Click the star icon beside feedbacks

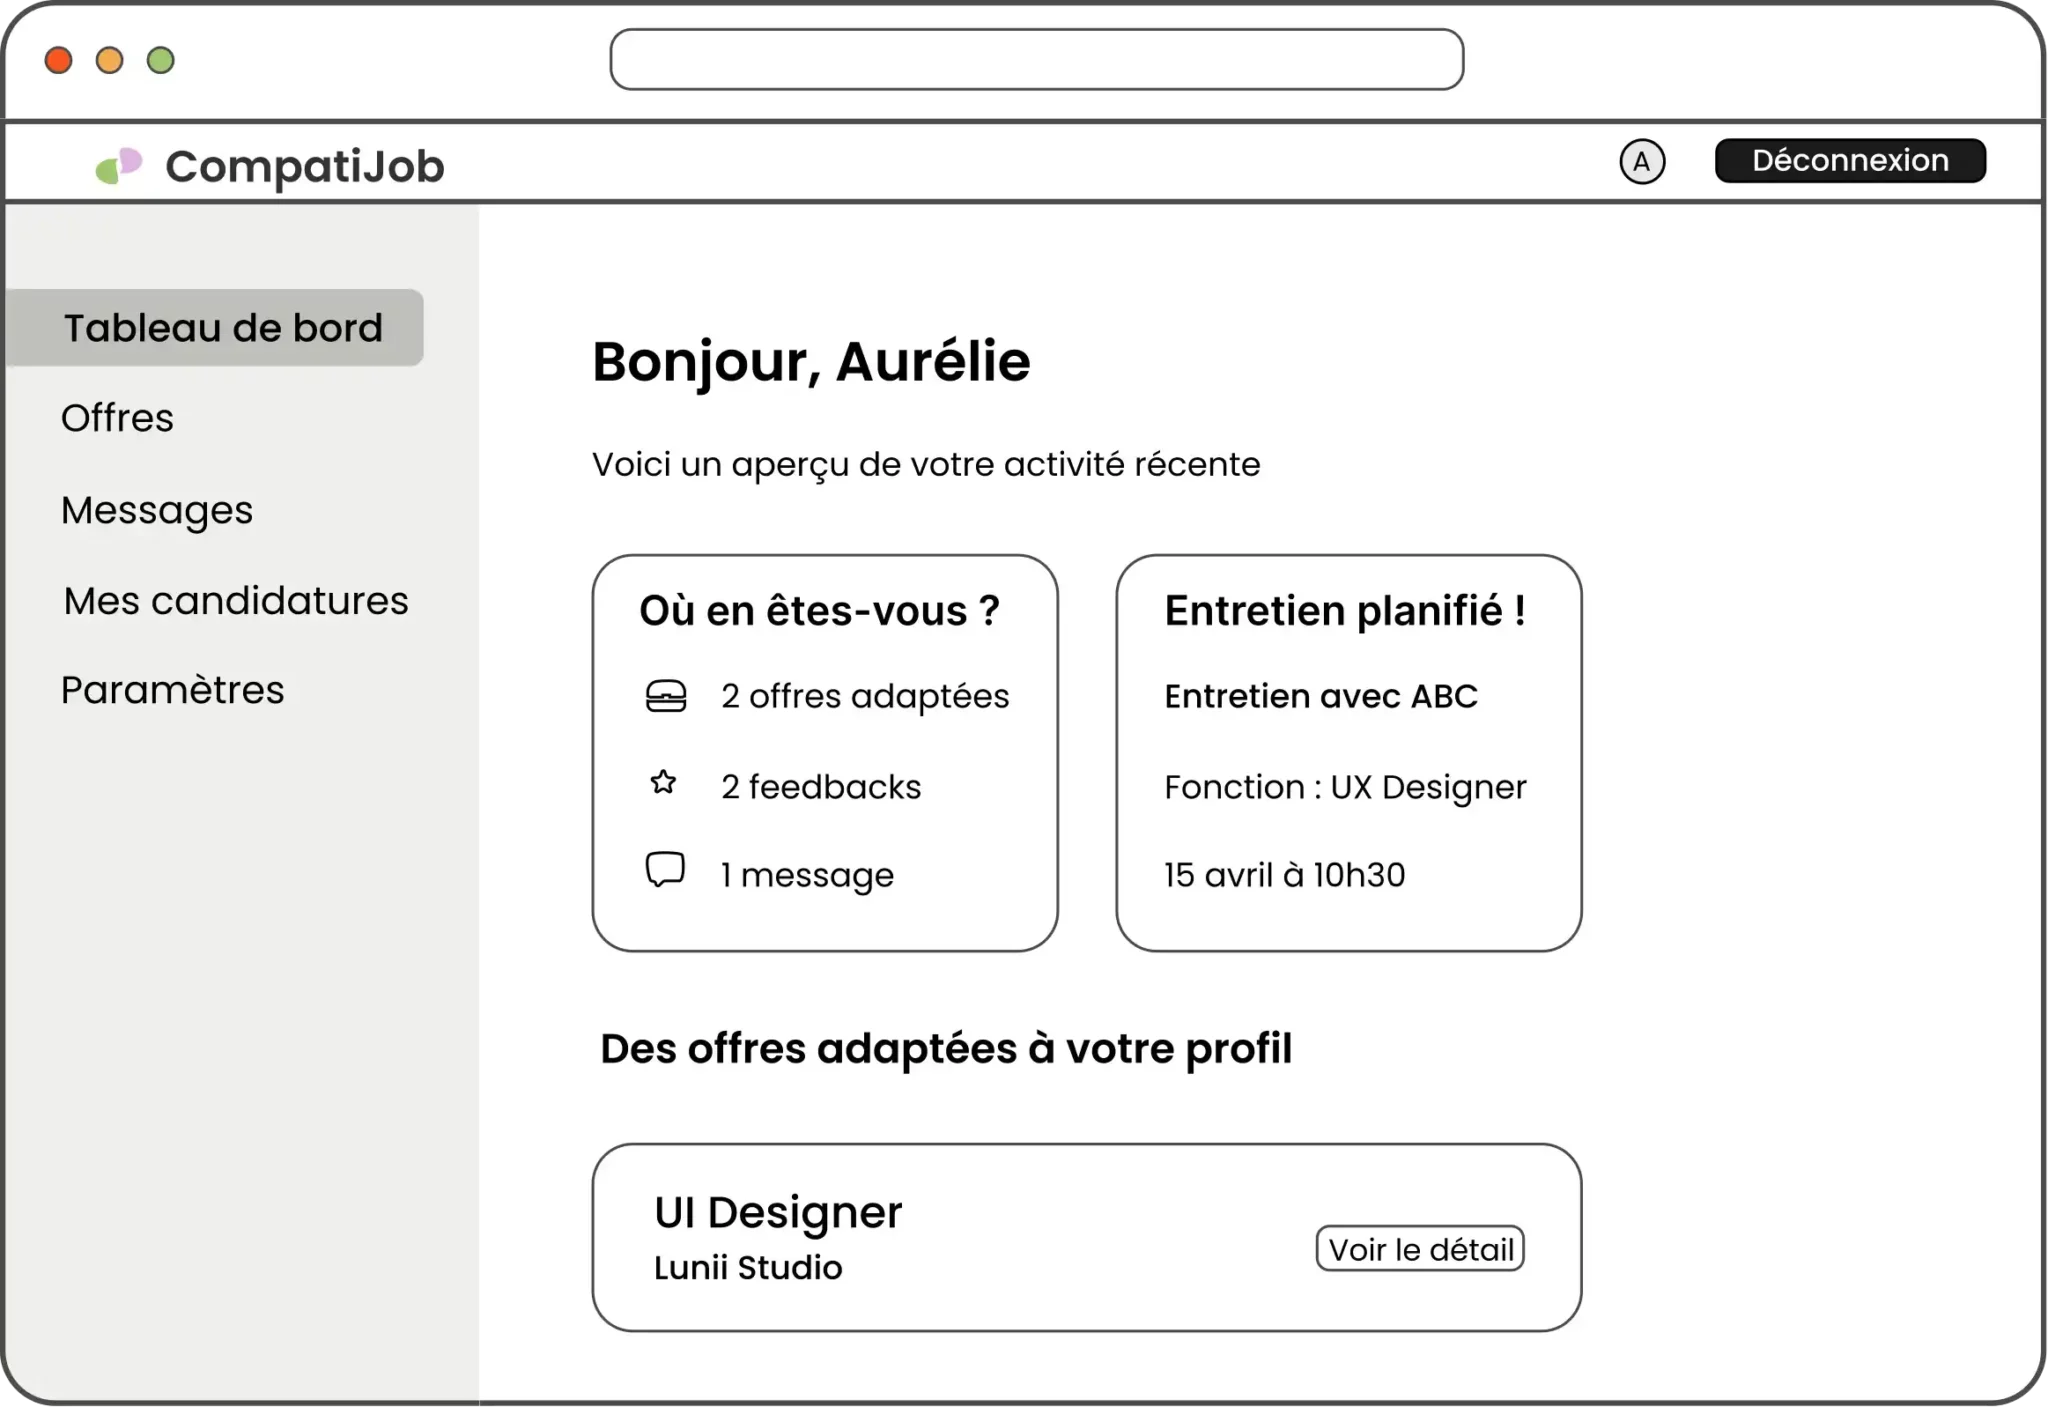663,783
